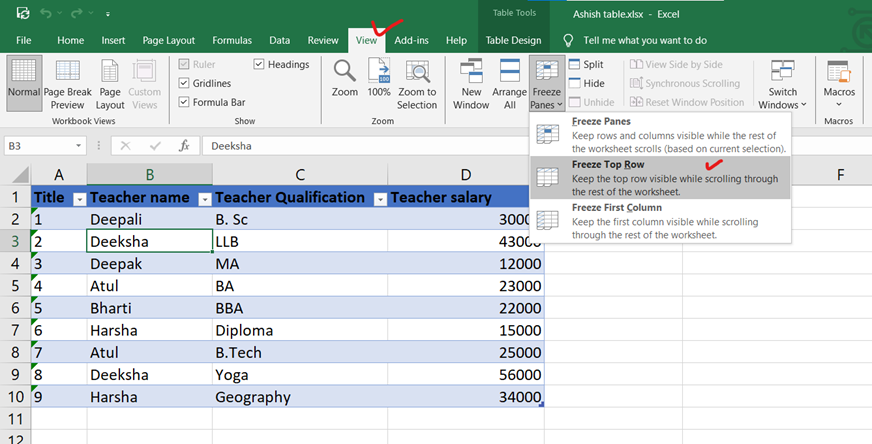Open a New Window
Screen dimensions: 872x444
[x=471, y=75]
